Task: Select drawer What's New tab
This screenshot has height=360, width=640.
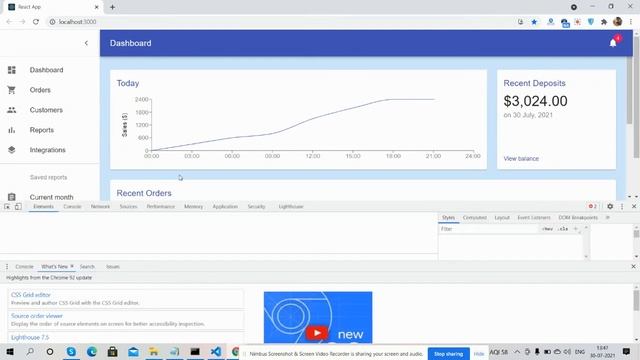Action: click(54, 267)
